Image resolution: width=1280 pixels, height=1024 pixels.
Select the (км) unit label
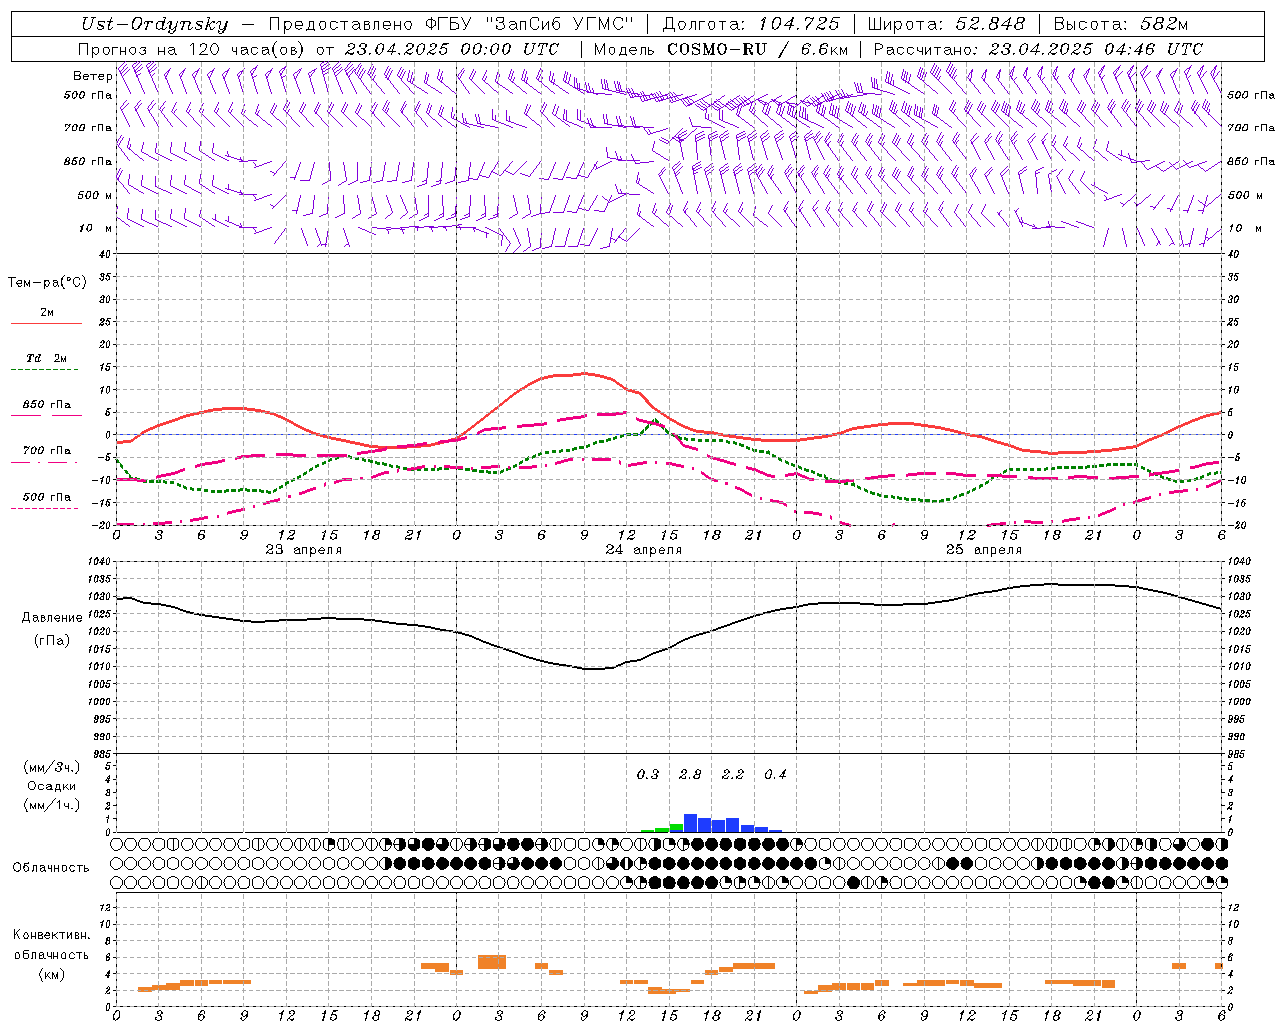click(x=52, y=974)
